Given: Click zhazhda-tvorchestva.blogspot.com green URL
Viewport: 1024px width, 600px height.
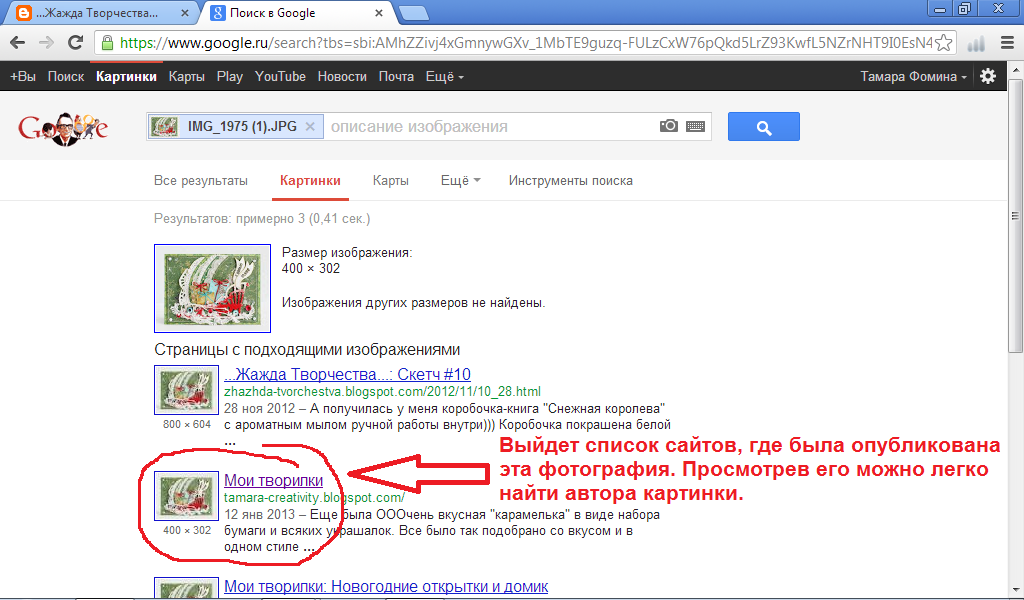Looking at the screenshot, I should click(x=382, y=392).
